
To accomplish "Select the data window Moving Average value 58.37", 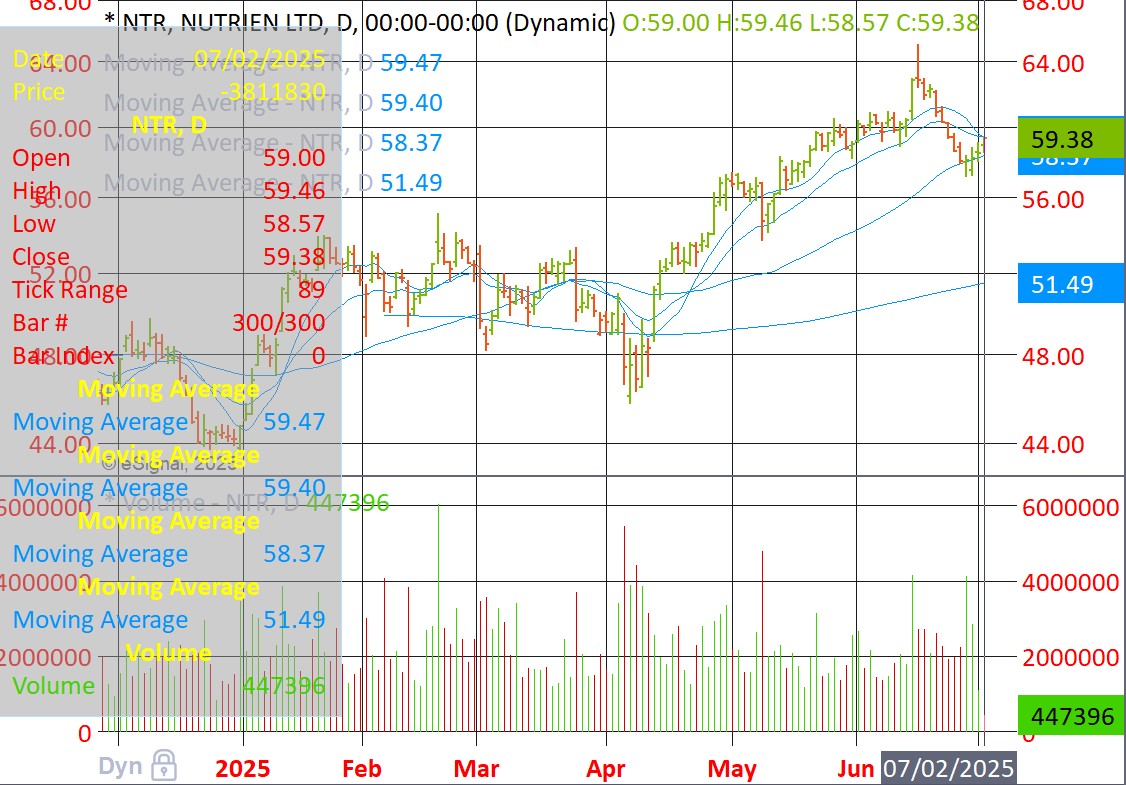I will (294, 554).
